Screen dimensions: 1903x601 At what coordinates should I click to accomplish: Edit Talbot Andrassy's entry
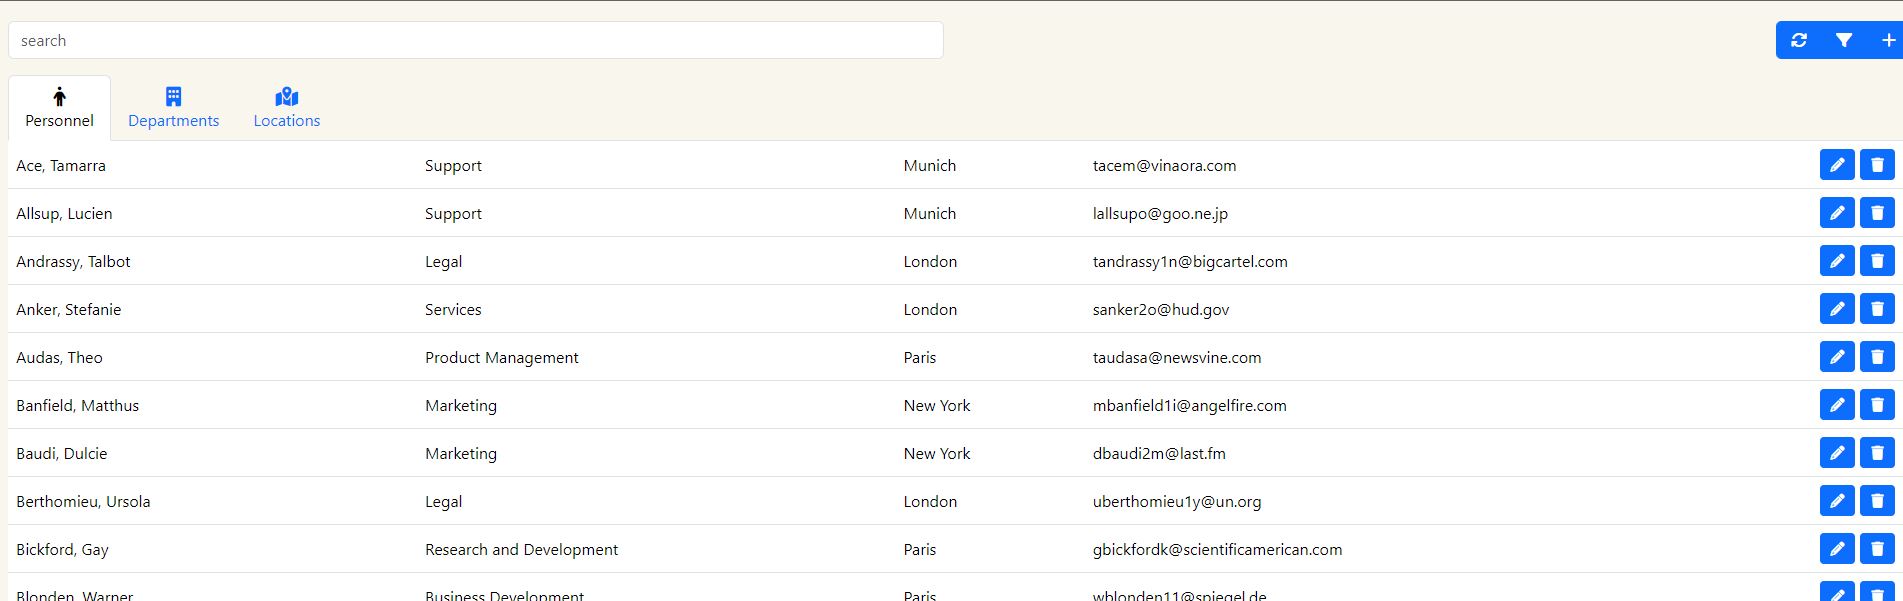click(1837, 261)
